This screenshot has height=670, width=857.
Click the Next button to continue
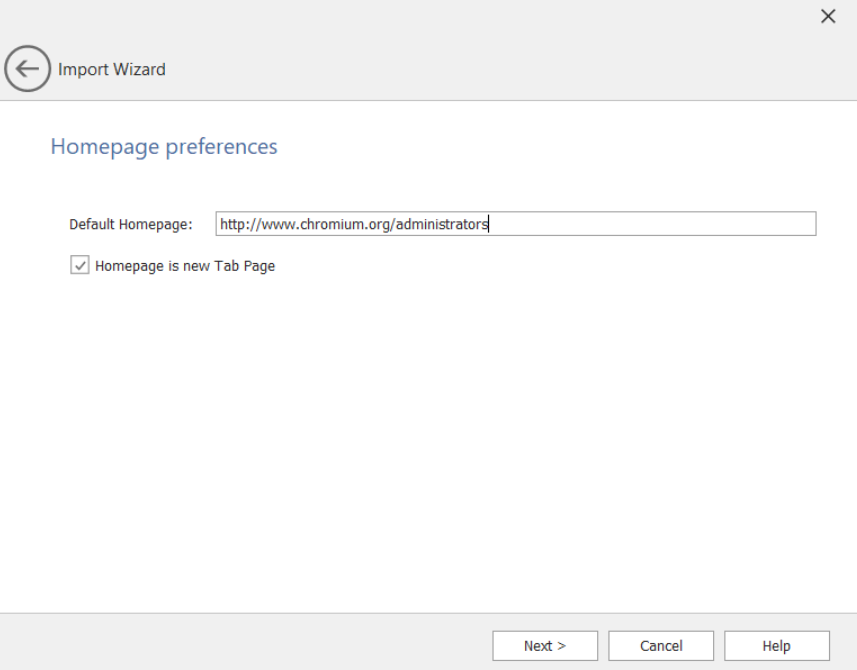(545, 645)
